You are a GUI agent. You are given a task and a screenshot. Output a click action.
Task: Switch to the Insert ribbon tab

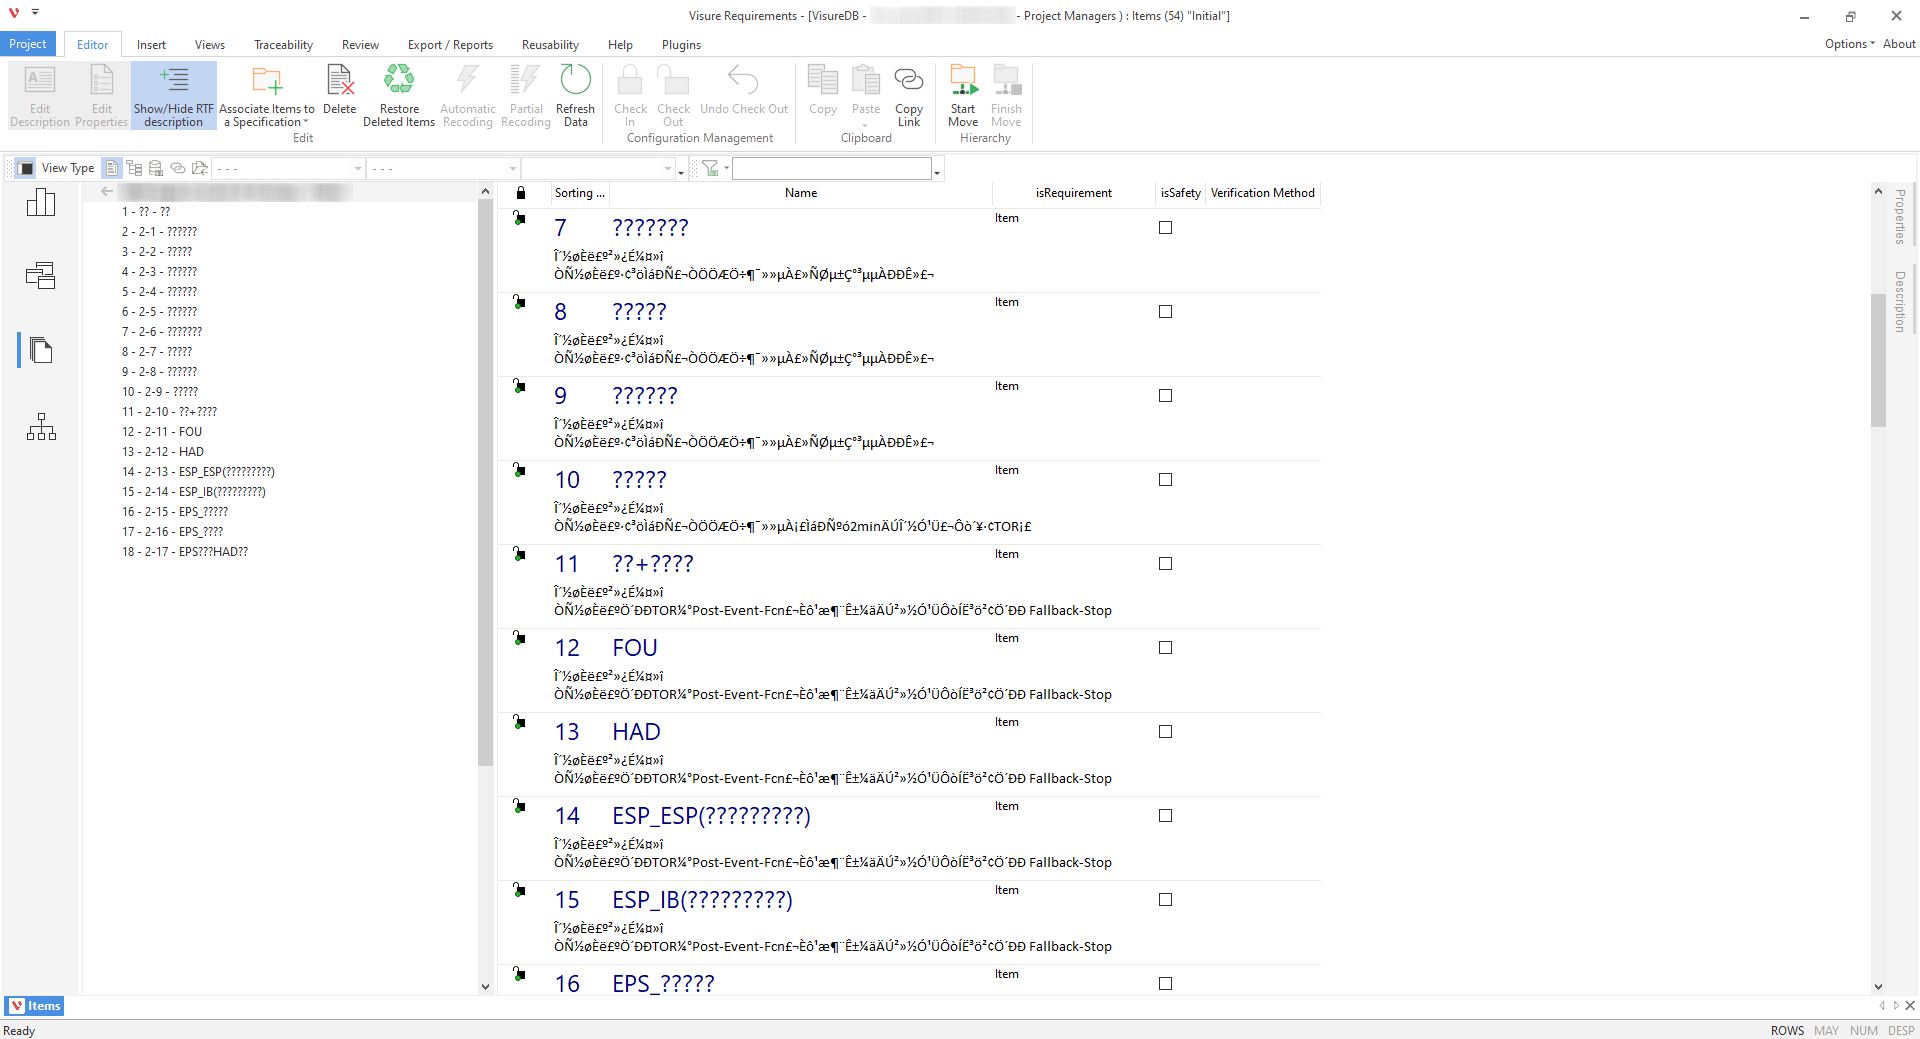click(151, 45)
